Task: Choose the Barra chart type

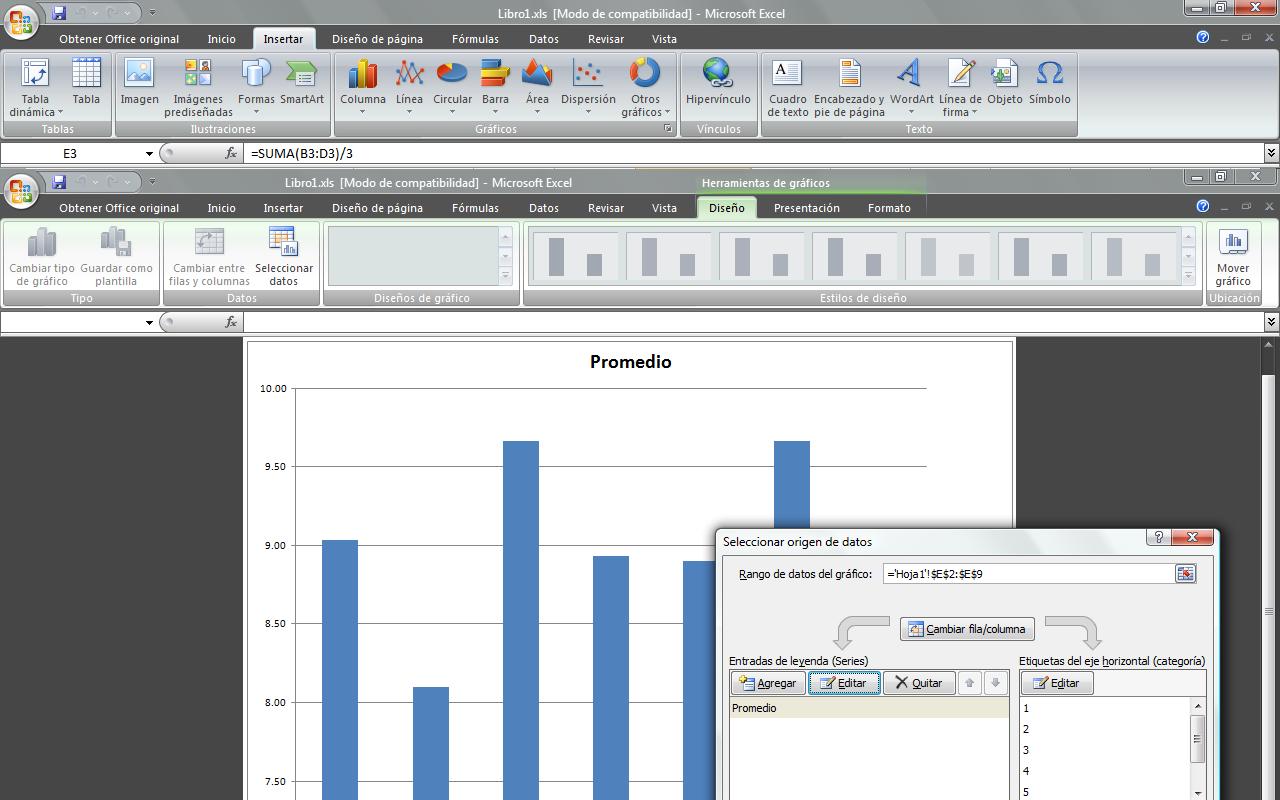Action: pyautogui.click(x=495, y=87)
